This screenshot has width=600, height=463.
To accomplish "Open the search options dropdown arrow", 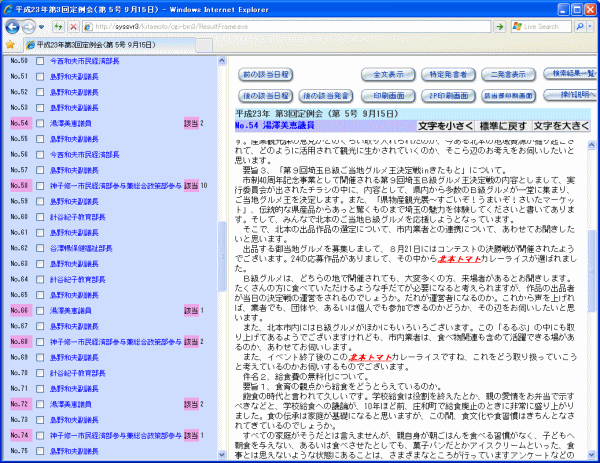I will click(x=590, y=26).
